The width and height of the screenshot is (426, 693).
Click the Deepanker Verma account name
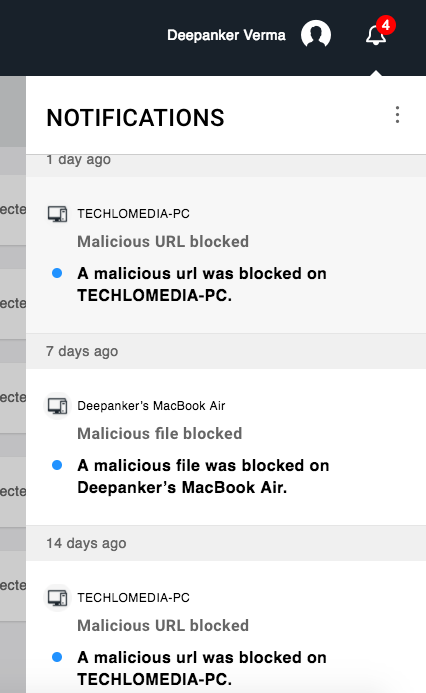pos(226,35)
